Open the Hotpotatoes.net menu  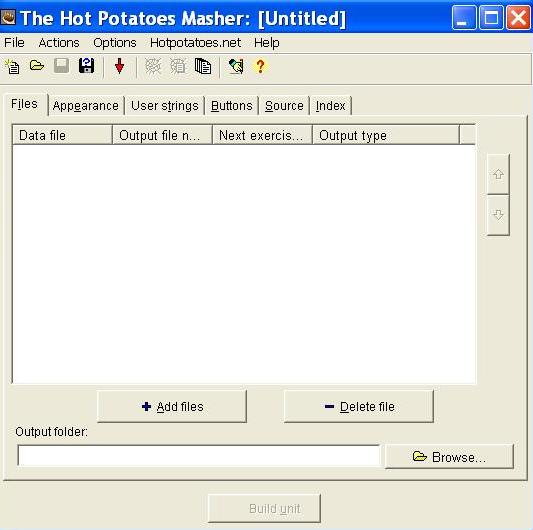pos(195,43)
